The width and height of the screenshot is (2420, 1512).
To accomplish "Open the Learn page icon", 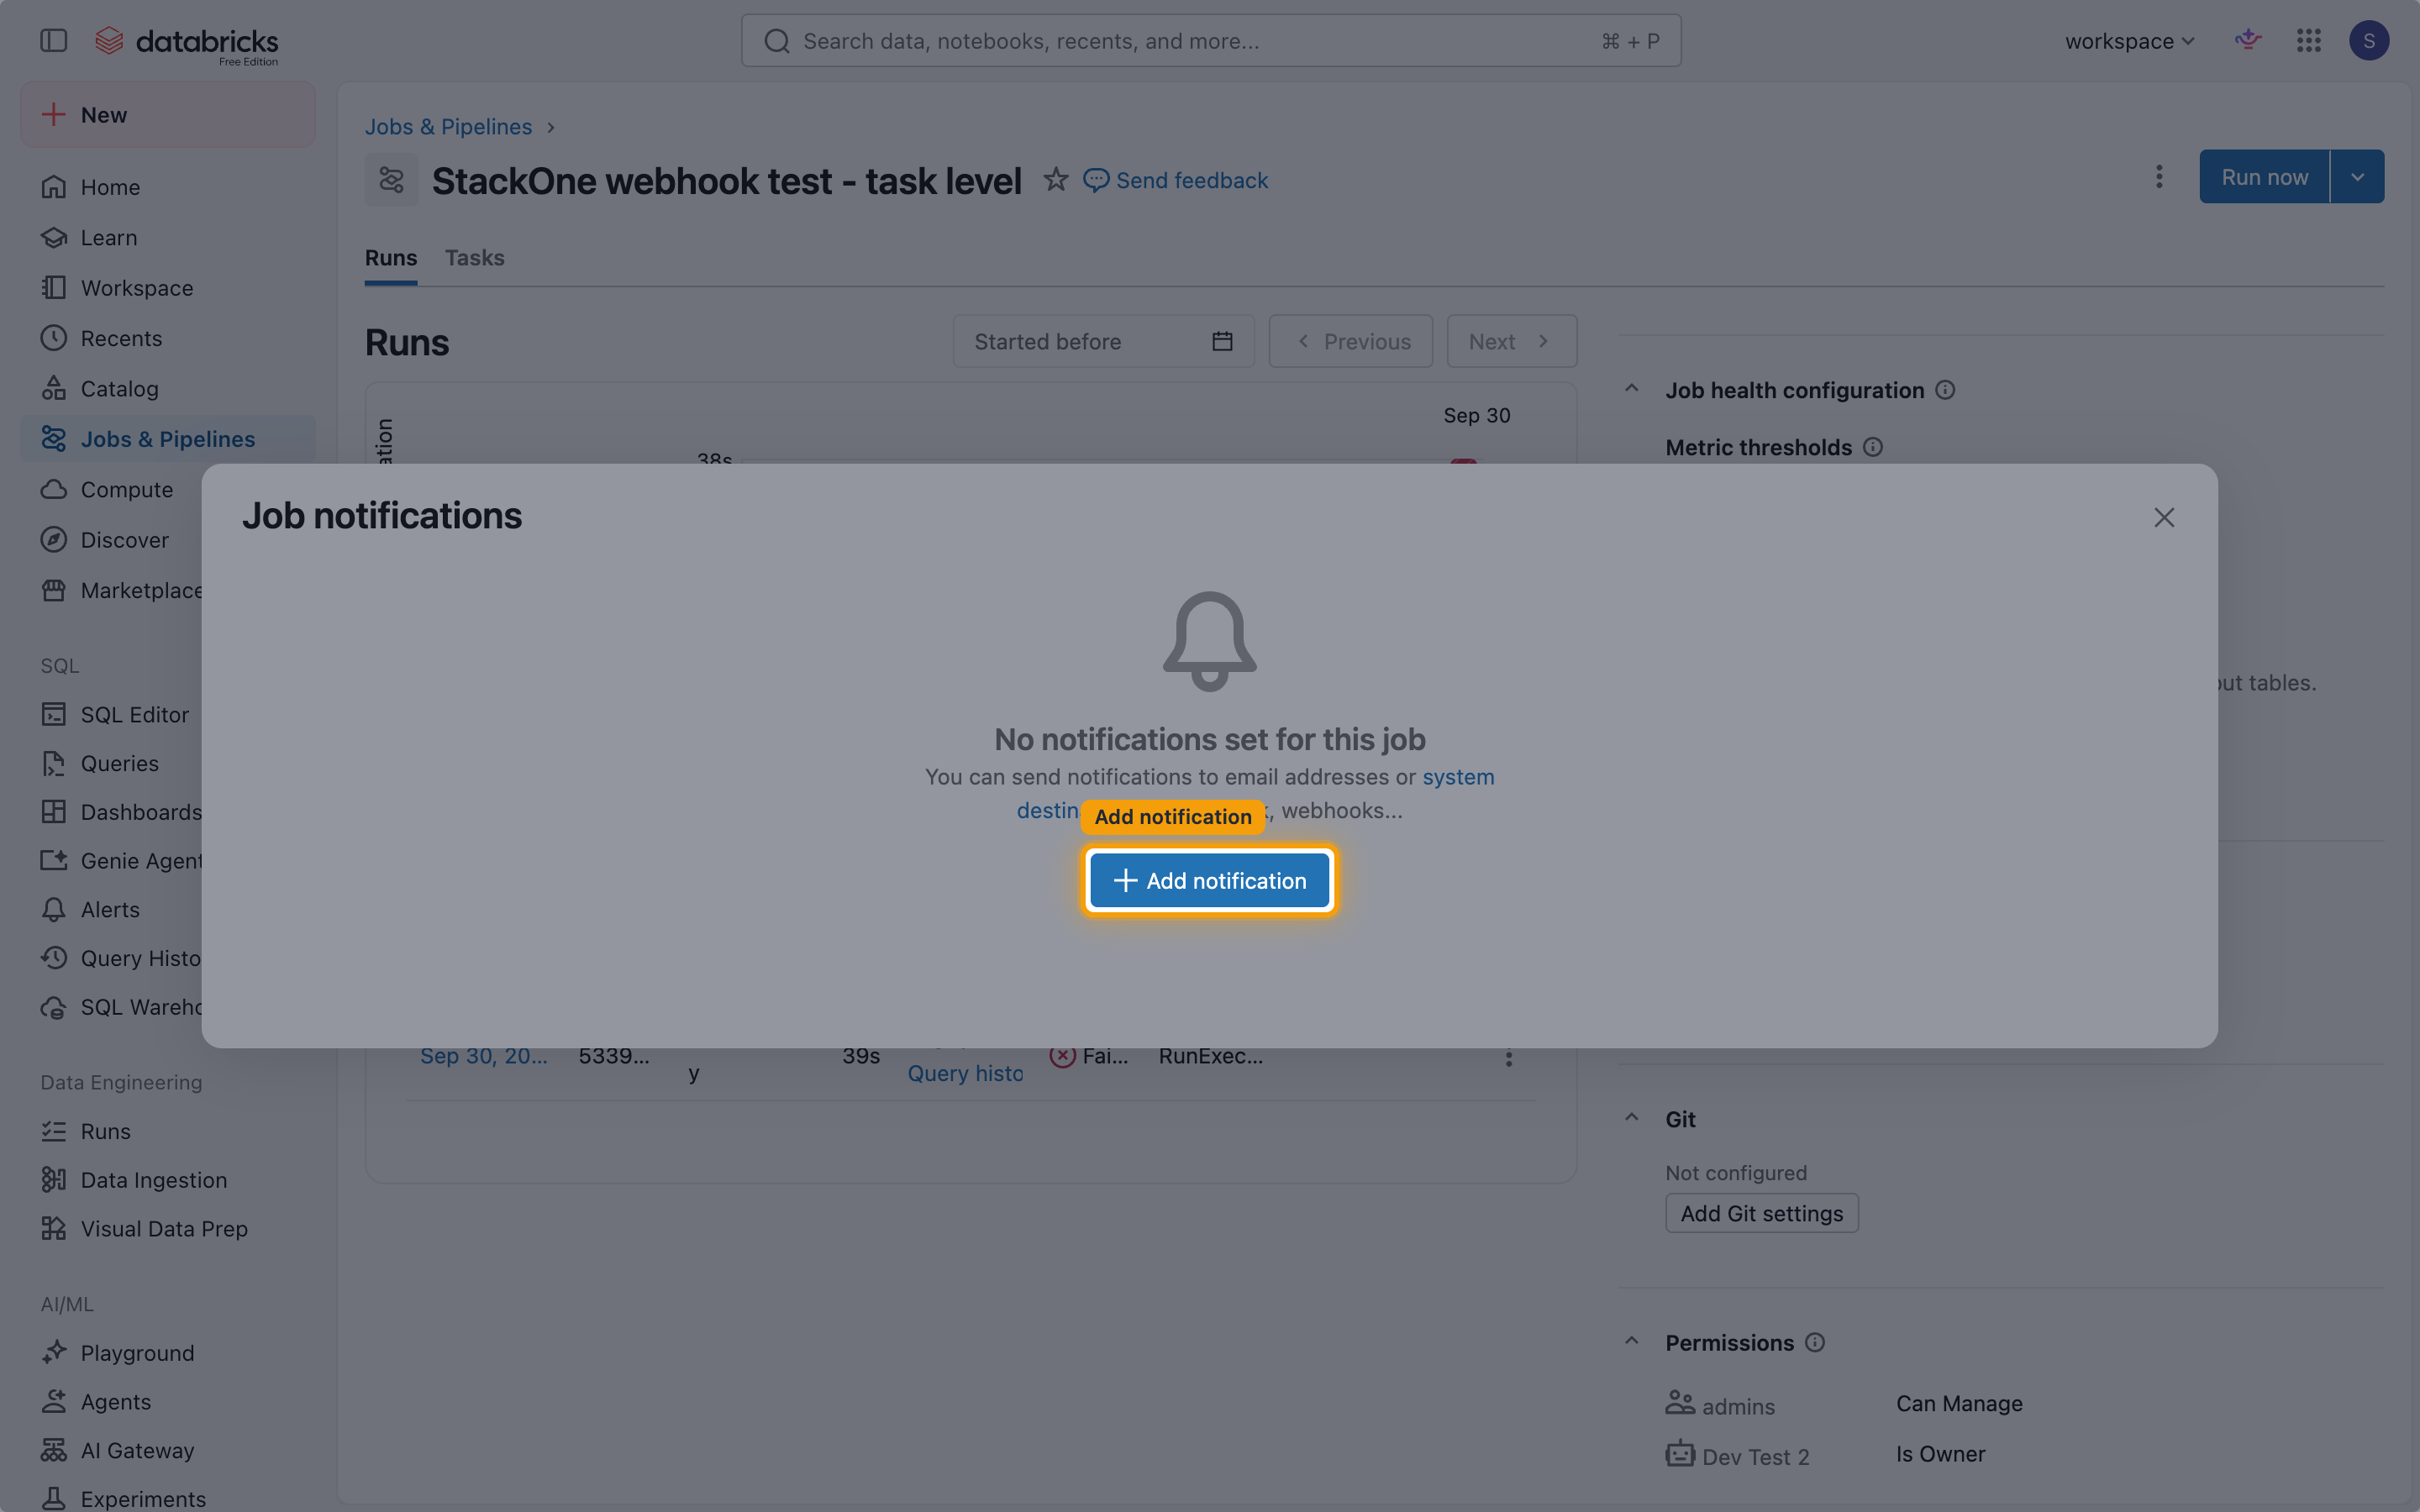I will [54, 237].
